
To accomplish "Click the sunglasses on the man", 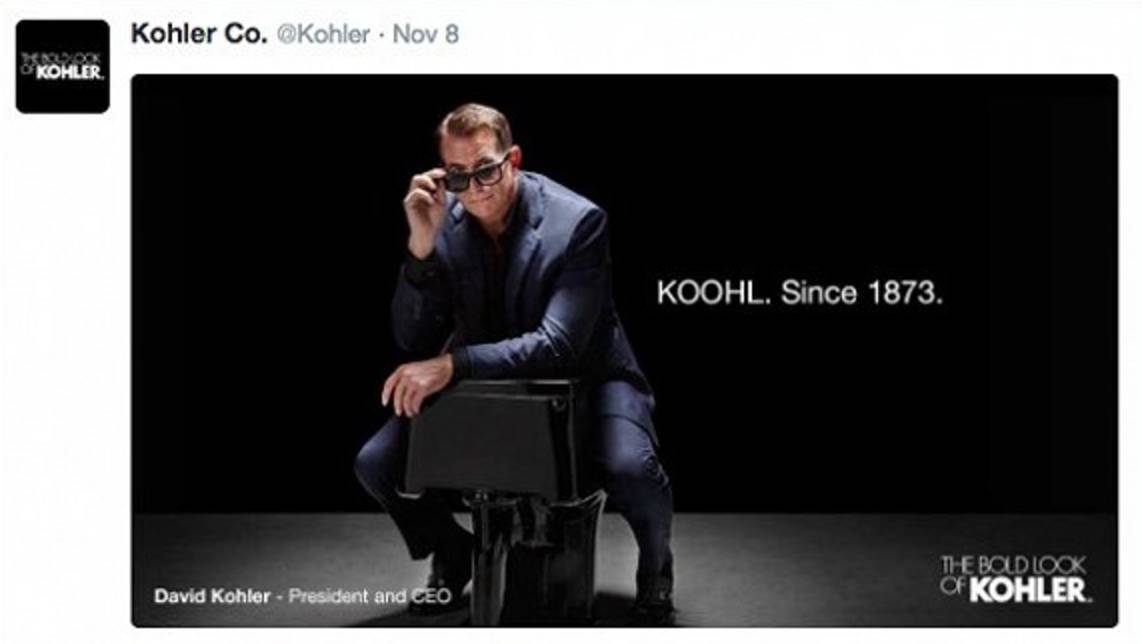I will [x=474, y=175].
